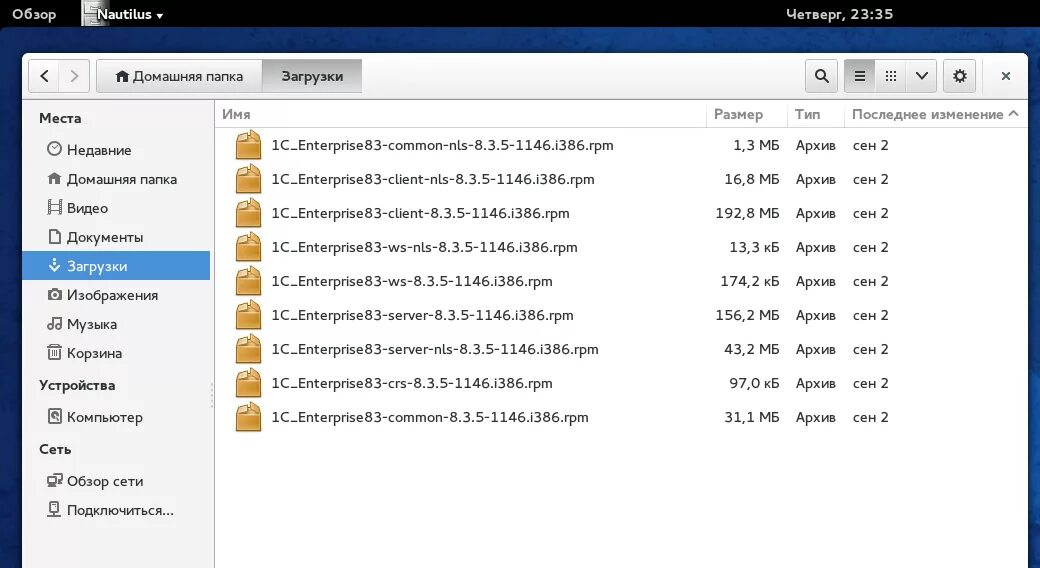Screen dimensions: 1040x568
Task: Open Корзина trash in the sidebar
Action: 116,353
